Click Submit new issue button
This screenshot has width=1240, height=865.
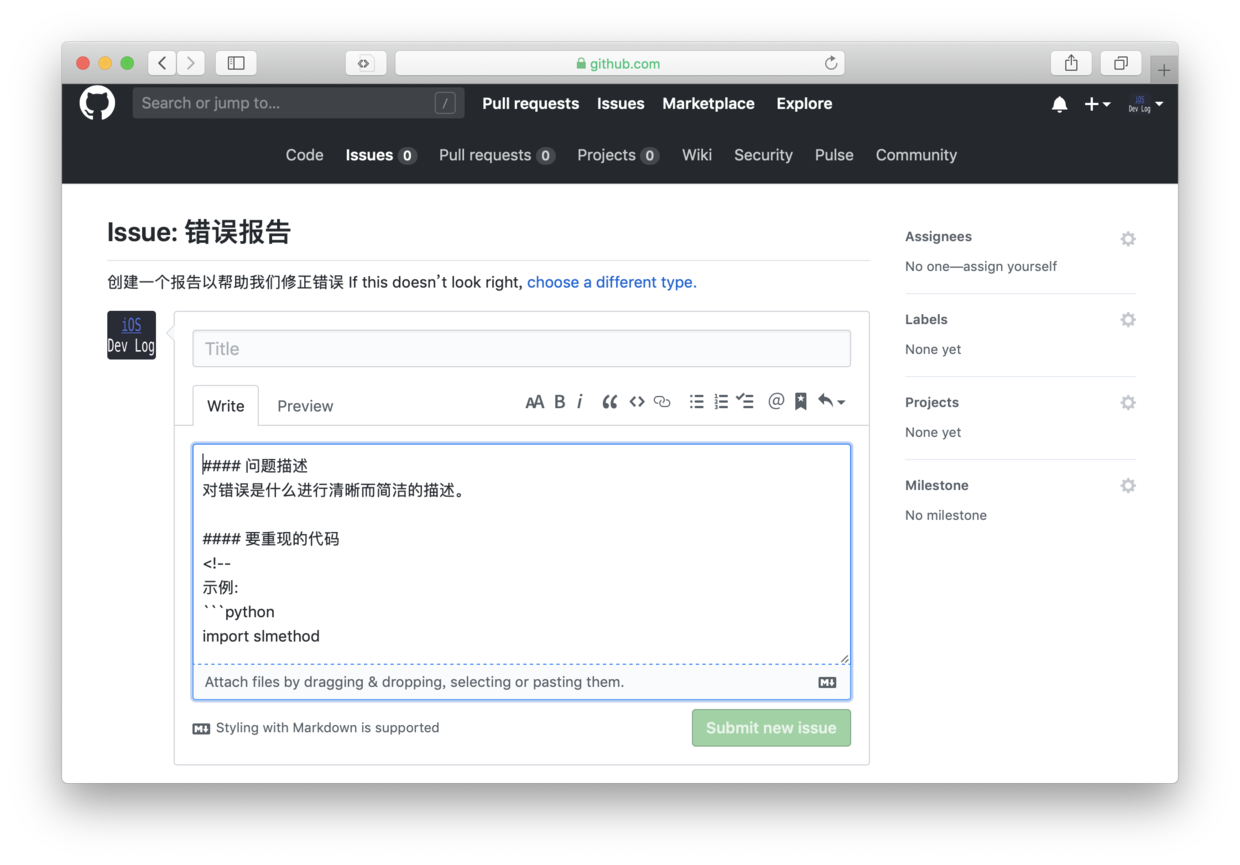tap(771, 728)
